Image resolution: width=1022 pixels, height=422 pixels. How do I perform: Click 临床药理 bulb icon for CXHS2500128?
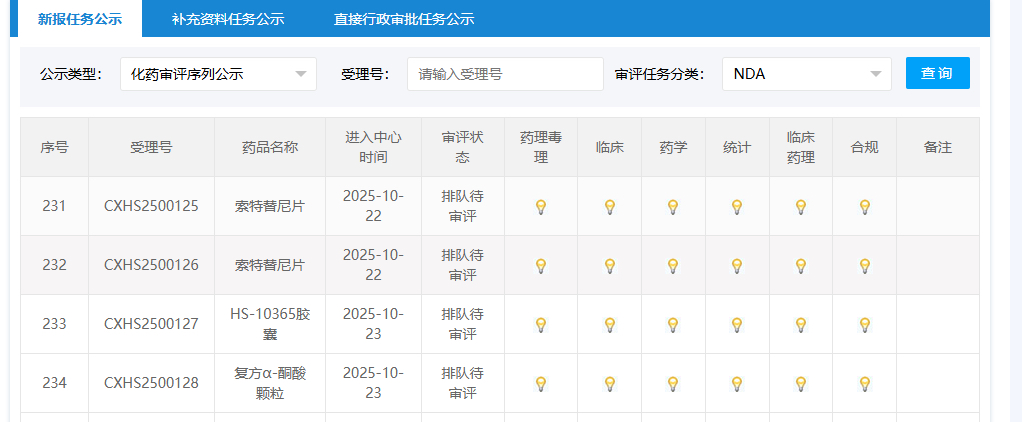point(800,384)
